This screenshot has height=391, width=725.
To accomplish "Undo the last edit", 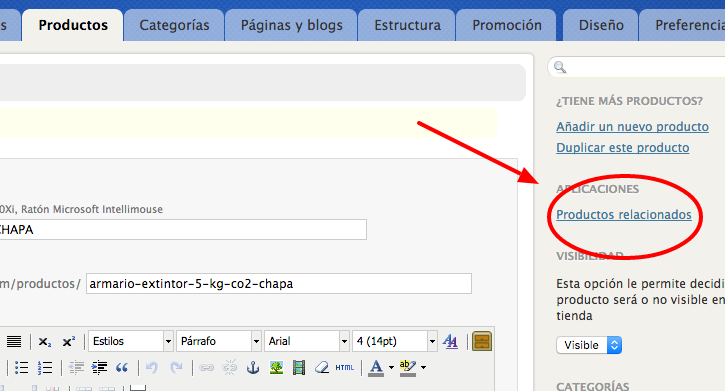I will [x=152, y=367].
